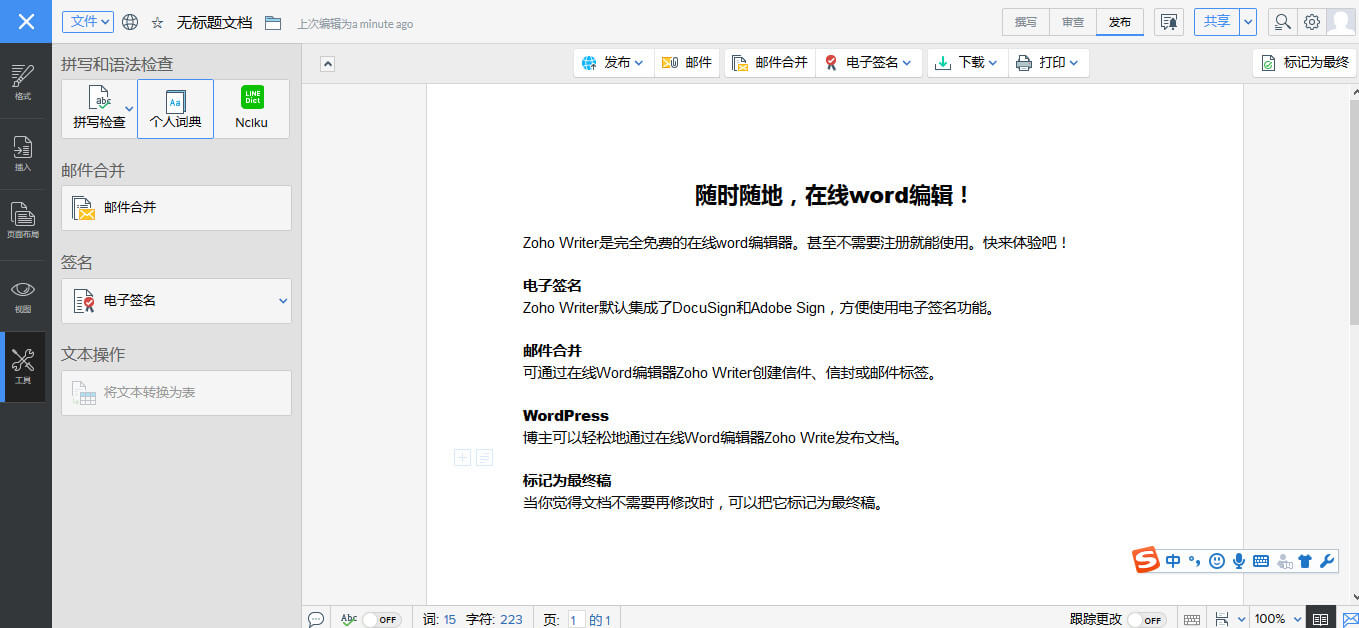
Task: Click the 共享 share button
Action: 1216,22
